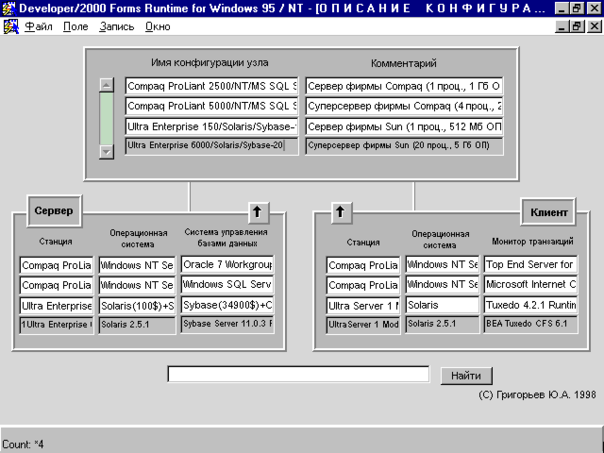Click server DBMS field 'Oracle 7 Workgroup'
604x453 pixels.
pyautogui.click(x=227, y=265)
